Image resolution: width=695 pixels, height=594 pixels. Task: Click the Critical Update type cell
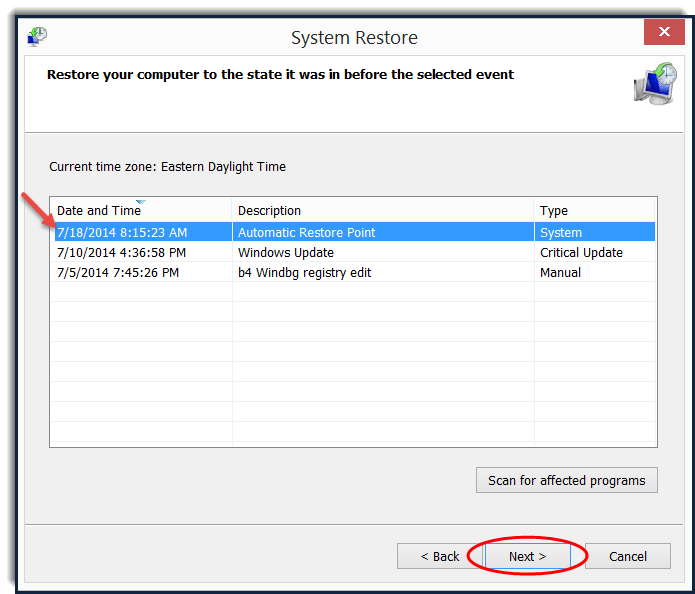[x=595, y=252]
